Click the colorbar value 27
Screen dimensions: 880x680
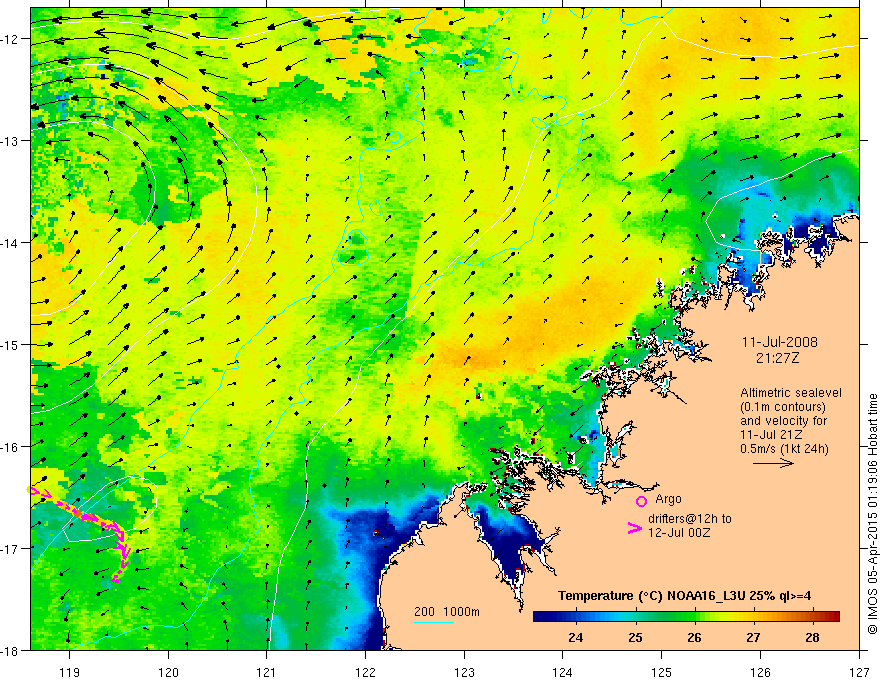pos(753,637)
